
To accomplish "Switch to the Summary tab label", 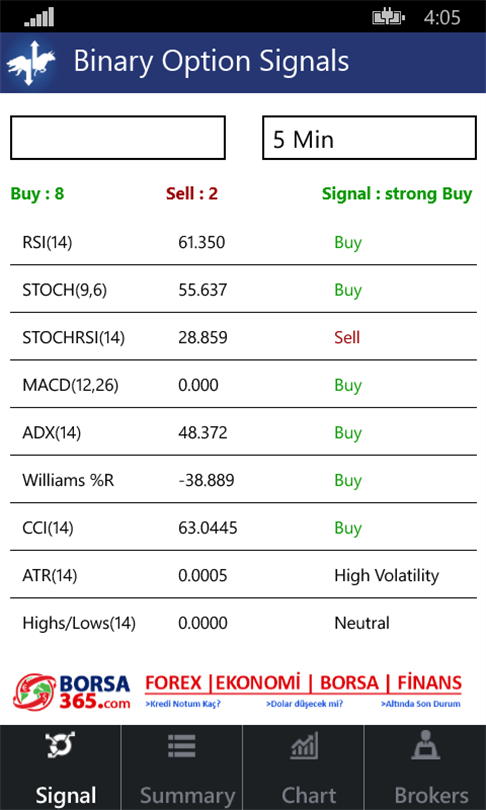I will pos(187,795).
